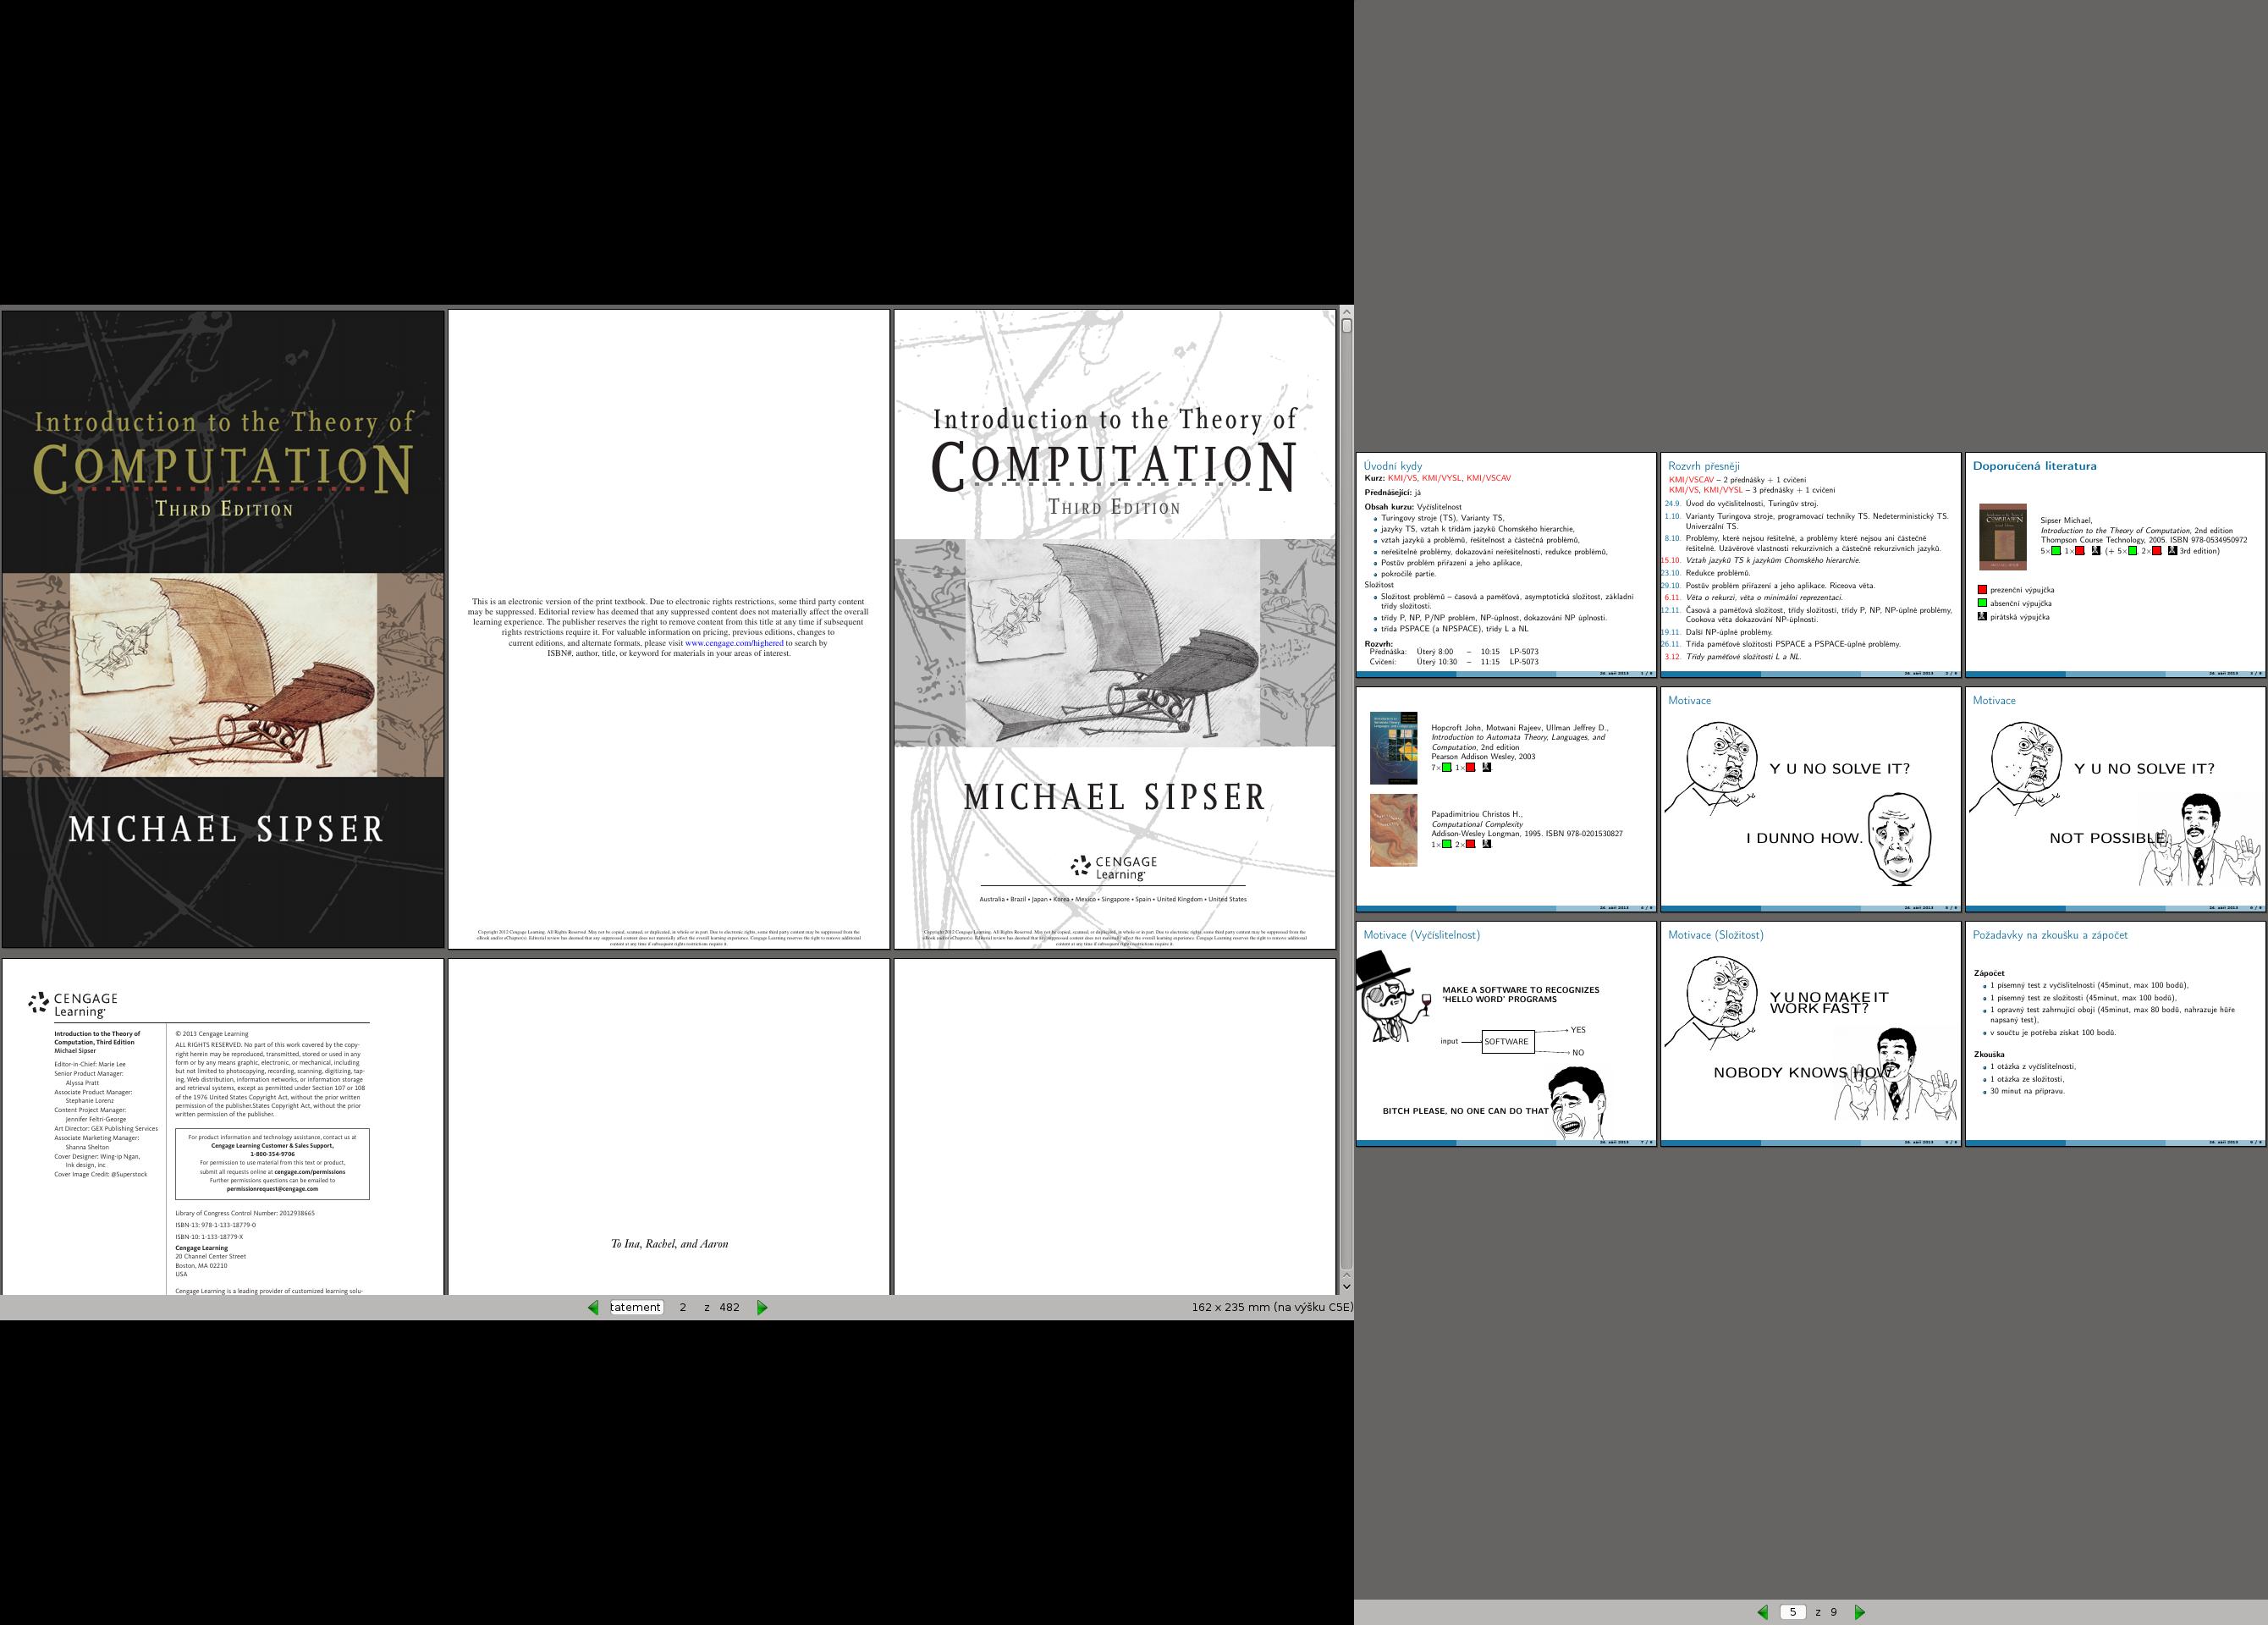Open the 'Rozvrh přesněji' slide
2268x1625 pixels.
point(1810,565)
